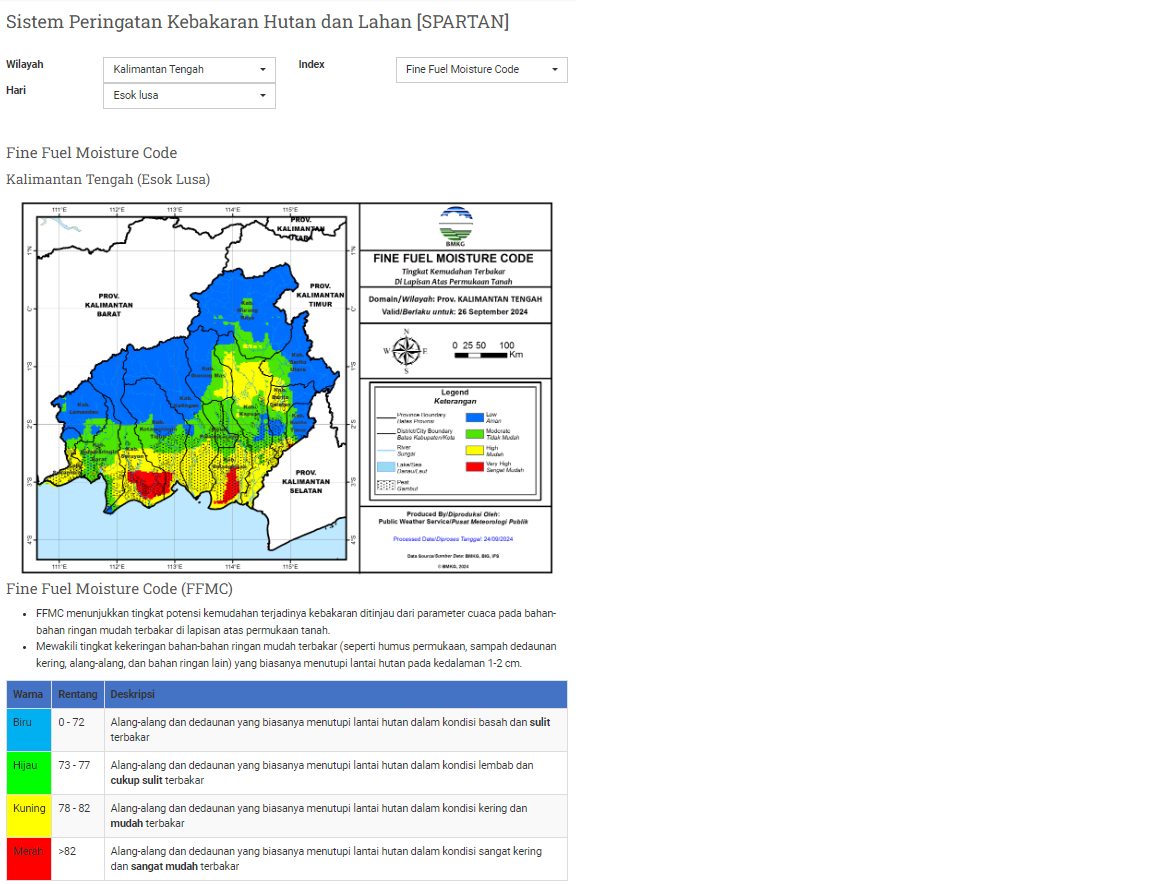Click the BMKG logo on the map
Screen dimensions: 1152x884
456,226
